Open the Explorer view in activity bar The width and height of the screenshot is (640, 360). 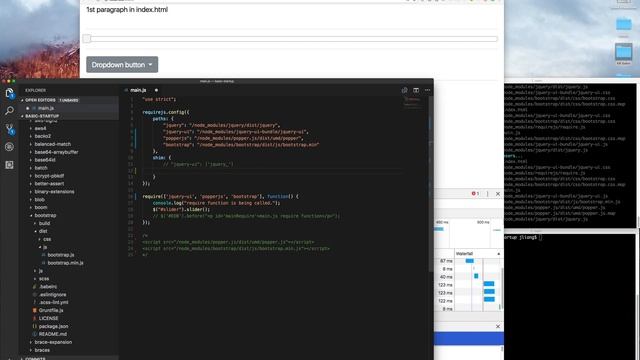9,93
